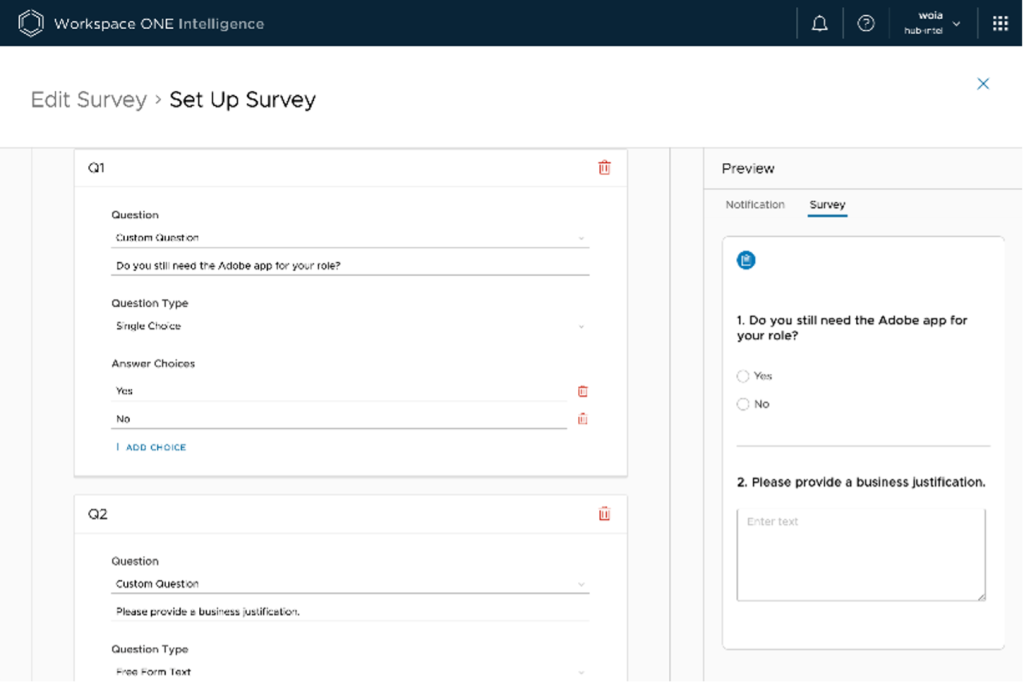Switch to the Notification preview tab
The image size is (1024, 683).
pyautogui.click(x=755, y=205)
